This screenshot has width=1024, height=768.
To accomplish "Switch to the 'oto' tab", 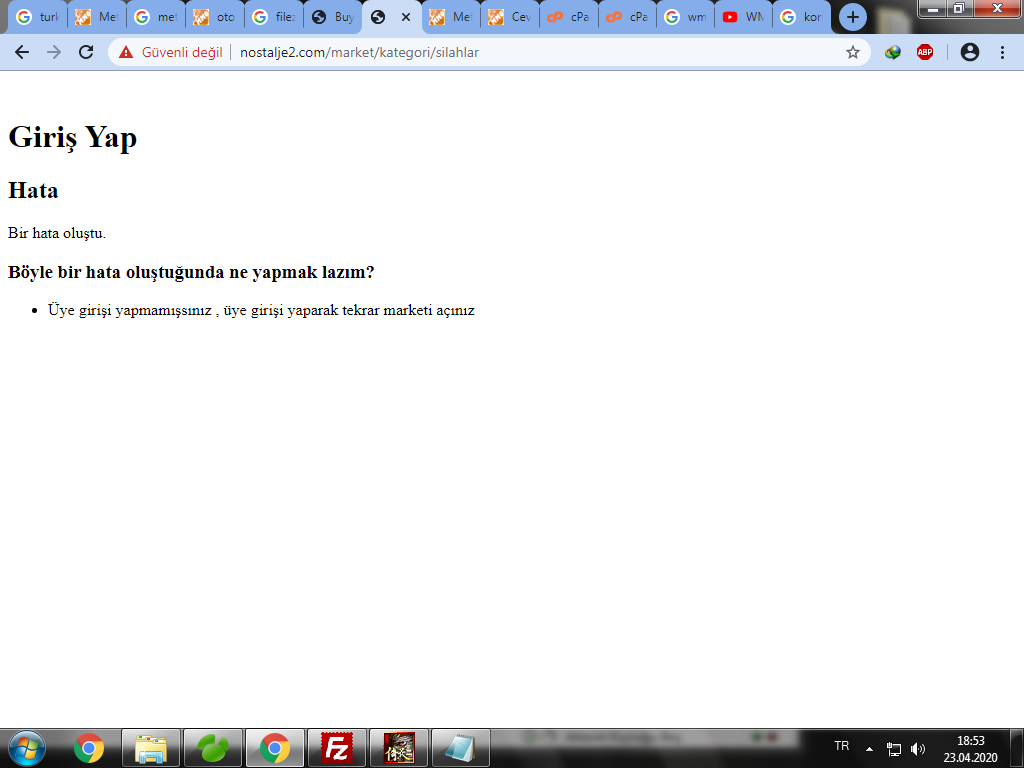I will 215,17.
